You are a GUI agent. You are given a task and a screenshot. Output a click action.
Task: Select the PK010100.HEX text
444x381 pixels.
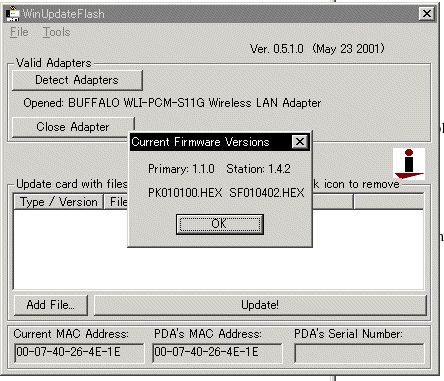click(x=185, y=193)
